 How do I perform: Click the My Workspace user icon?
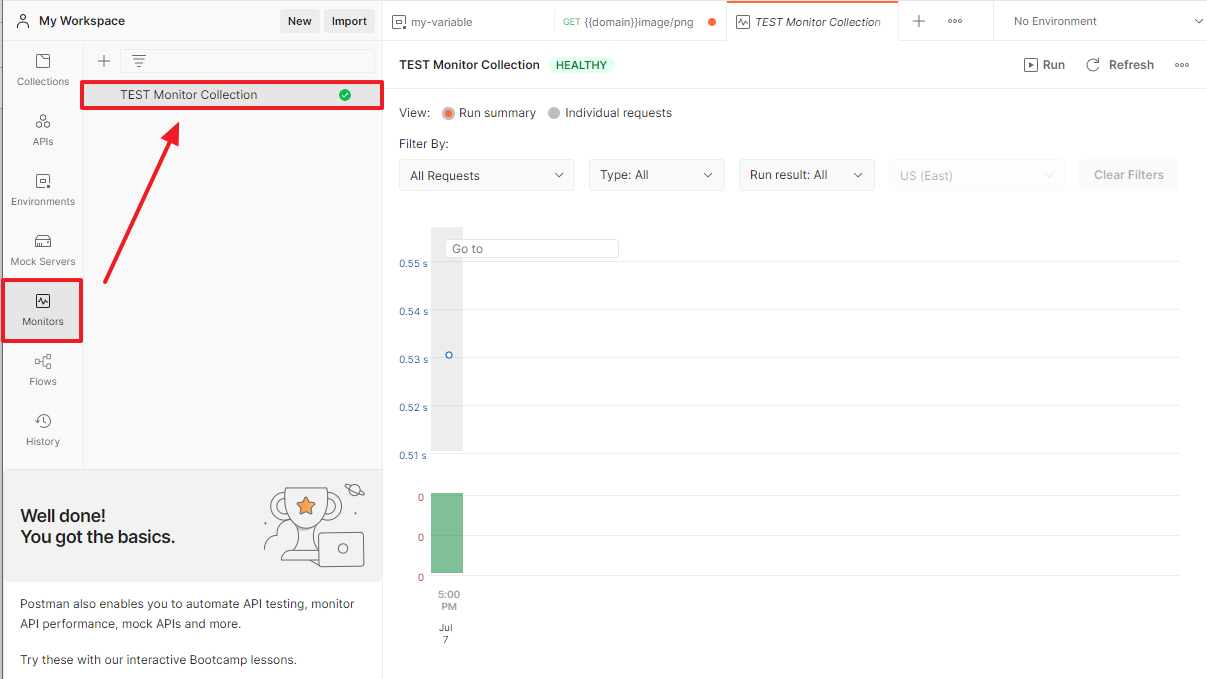23,21
